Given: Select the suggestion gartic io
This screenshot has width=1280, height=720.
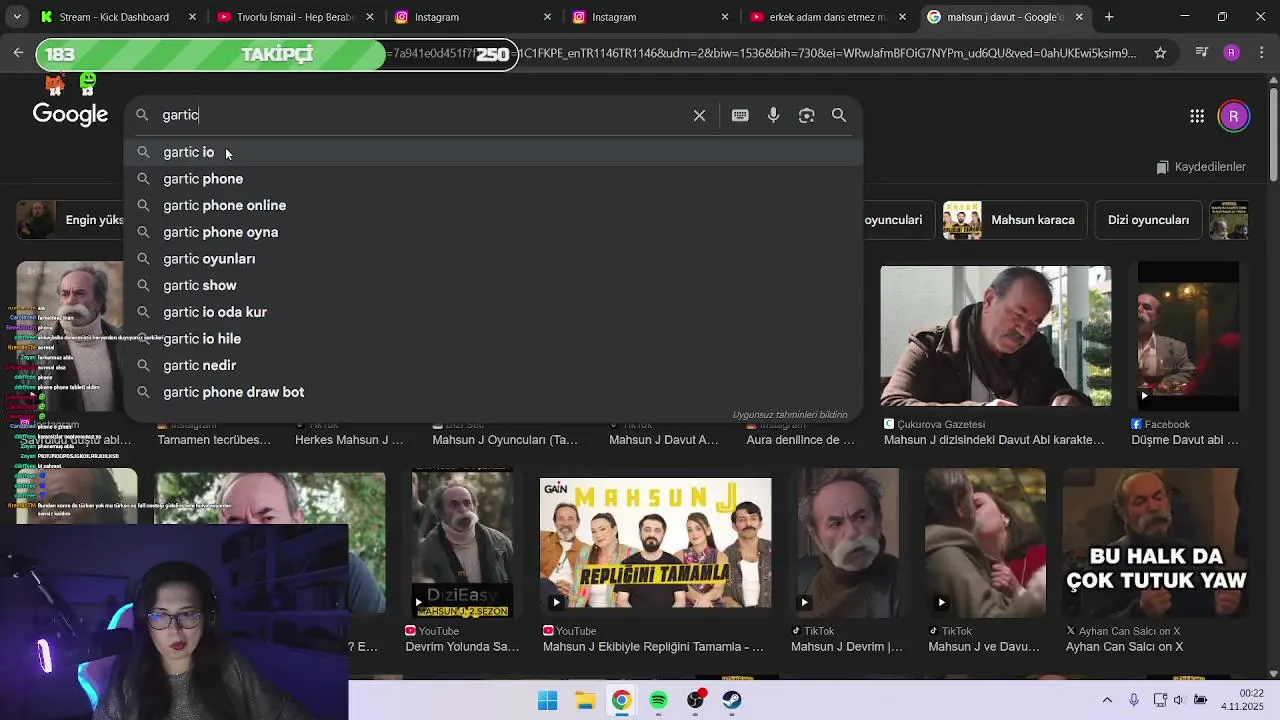Looking at the screenshot, I should [x=493, y=152].
